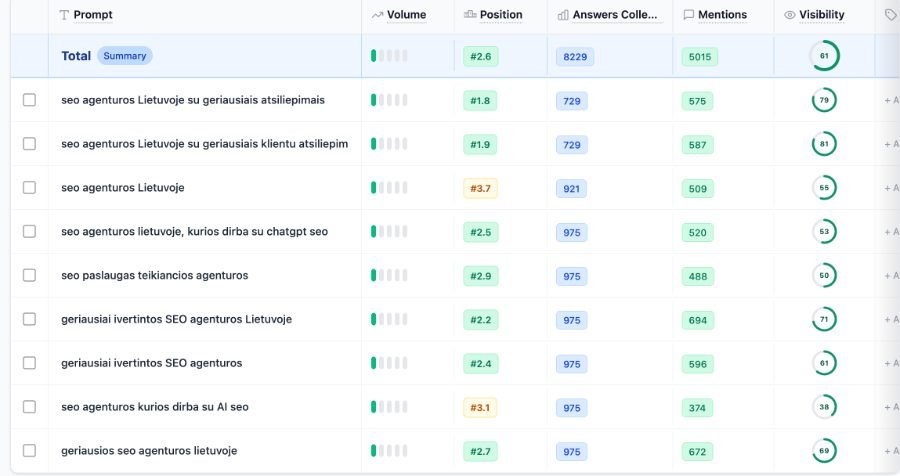Viewport: 900px width, 476px height.
Task: Click the orange #3.1 position badge
Action: 480,407
